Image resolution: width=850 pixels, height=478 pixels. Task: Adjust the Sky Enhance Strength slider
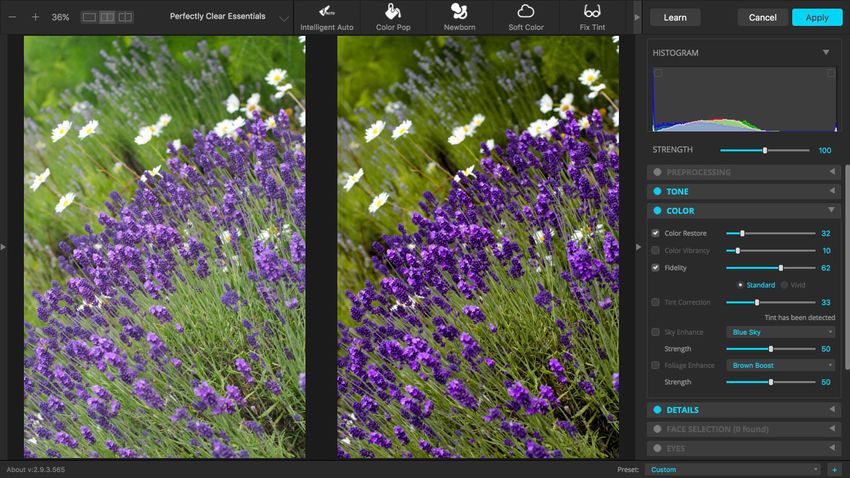[x=771, y=349]
